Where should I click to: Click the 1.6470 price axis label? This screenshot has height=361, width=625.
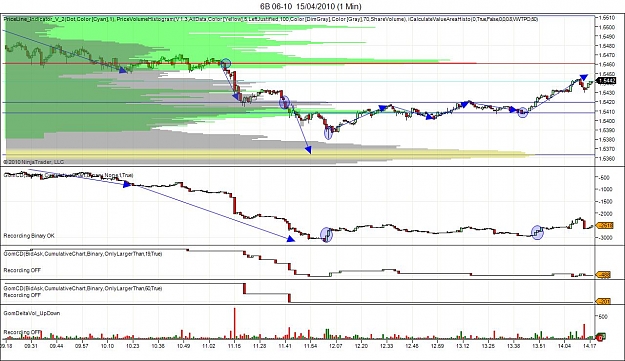click(x=607, y=55)
